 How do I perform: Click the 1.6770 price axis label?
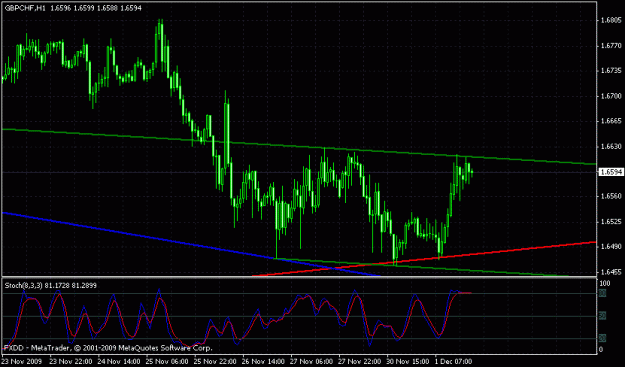pos(611,45)
